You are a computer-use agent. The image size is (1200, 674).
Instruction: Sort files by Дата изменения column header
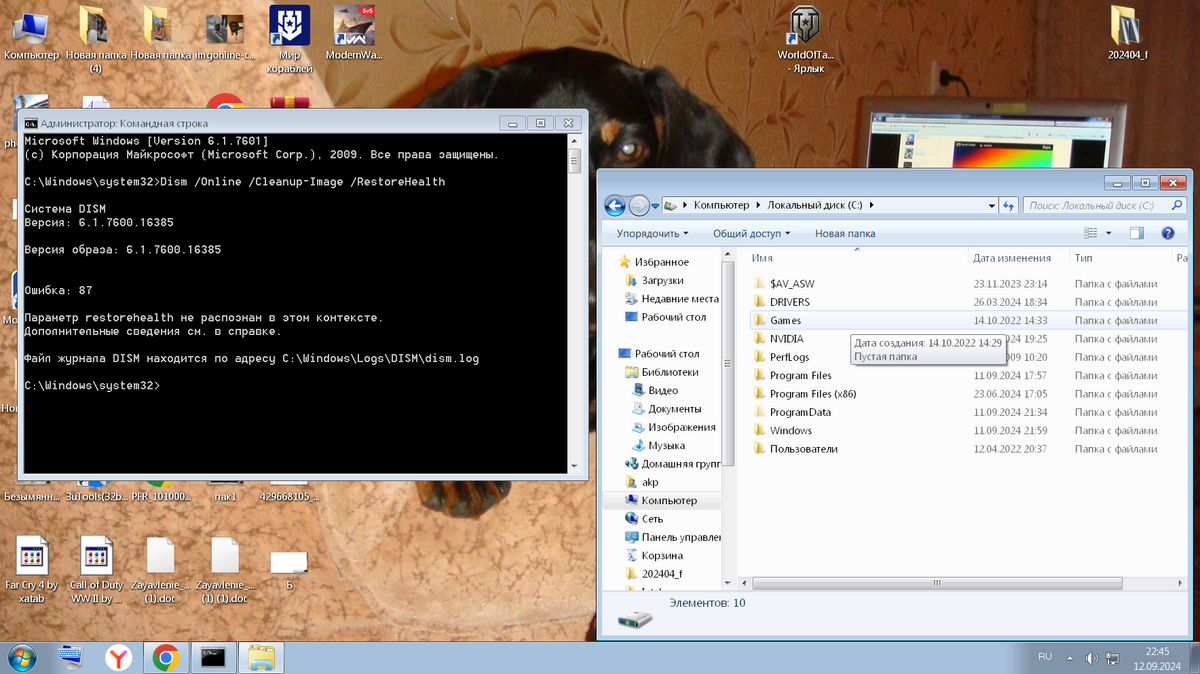(x=1012, y=258)
